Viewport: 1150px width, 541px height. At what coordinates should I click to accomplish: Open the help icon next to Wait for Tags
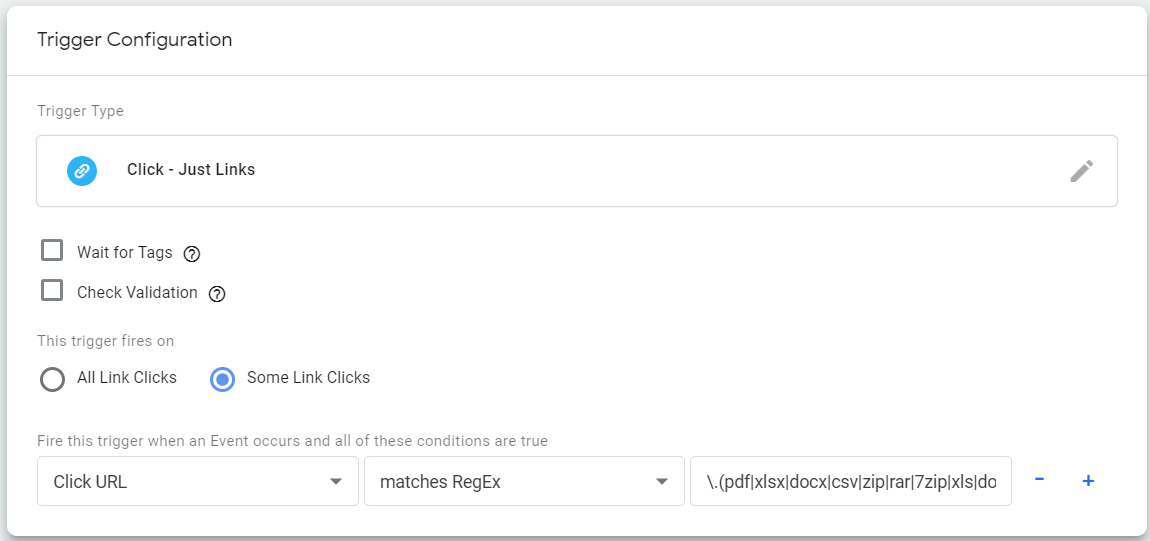192,254
